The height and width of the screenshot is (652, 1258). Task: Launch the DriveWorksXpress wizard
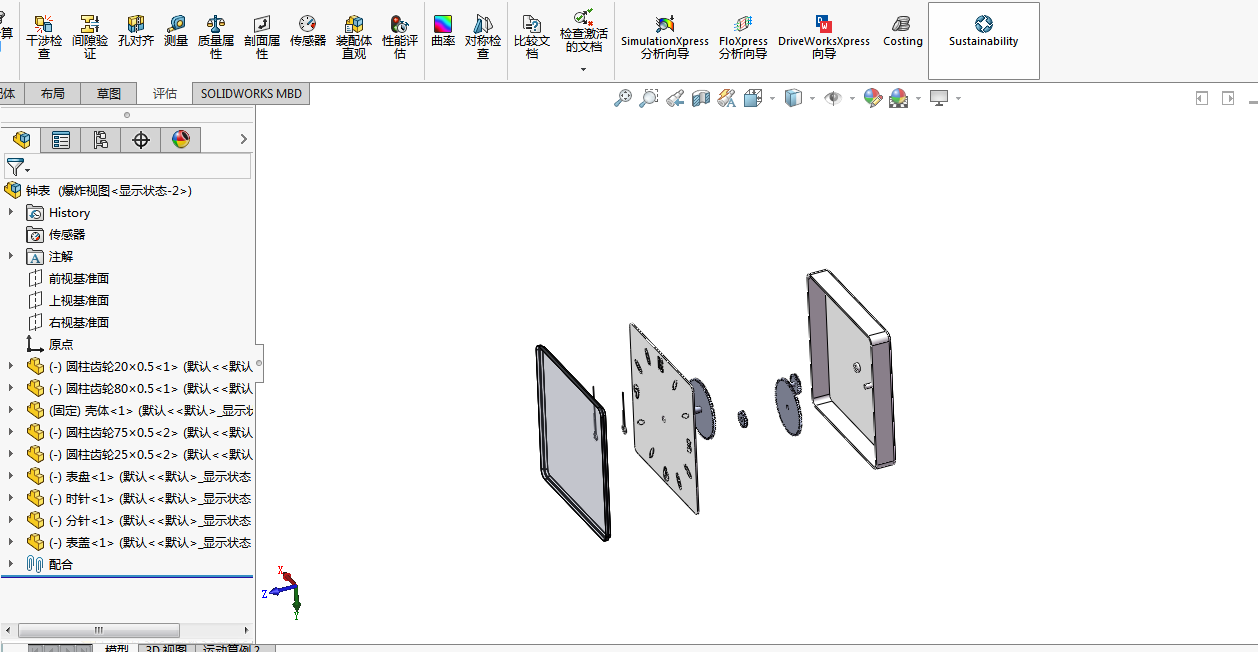coord(824,37)
